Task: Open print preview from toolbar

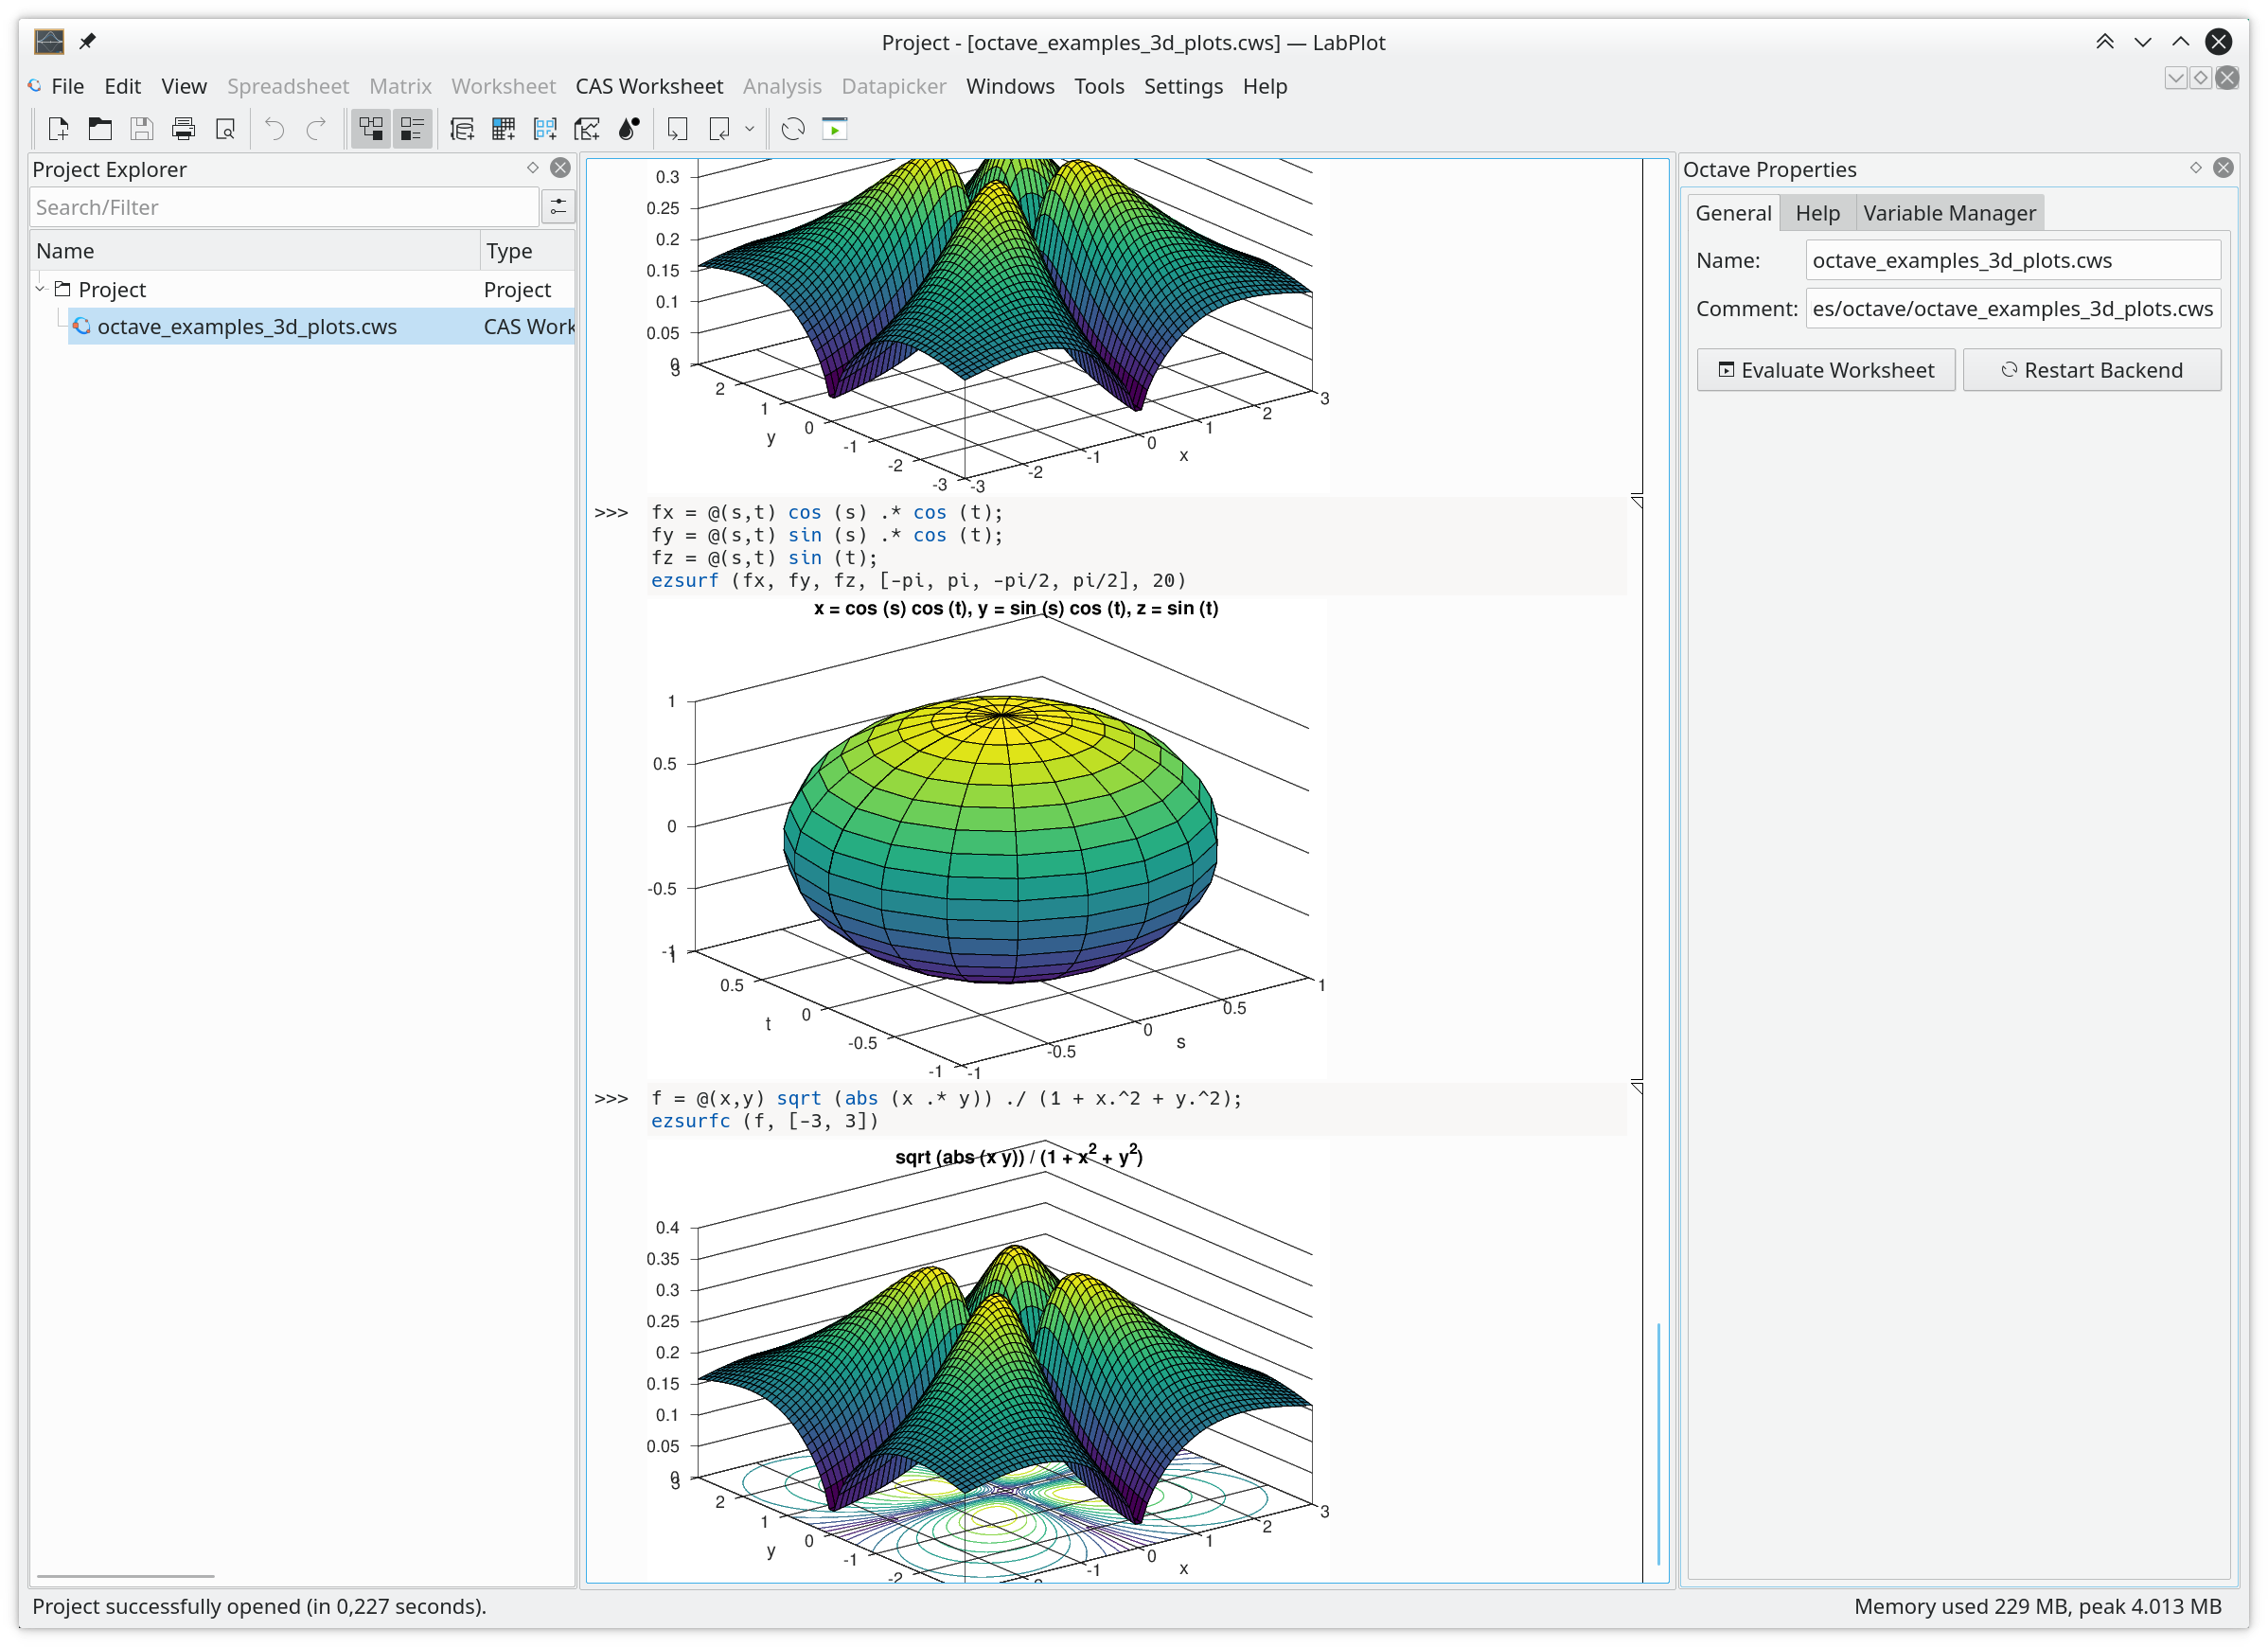Action: click(225, 129)
